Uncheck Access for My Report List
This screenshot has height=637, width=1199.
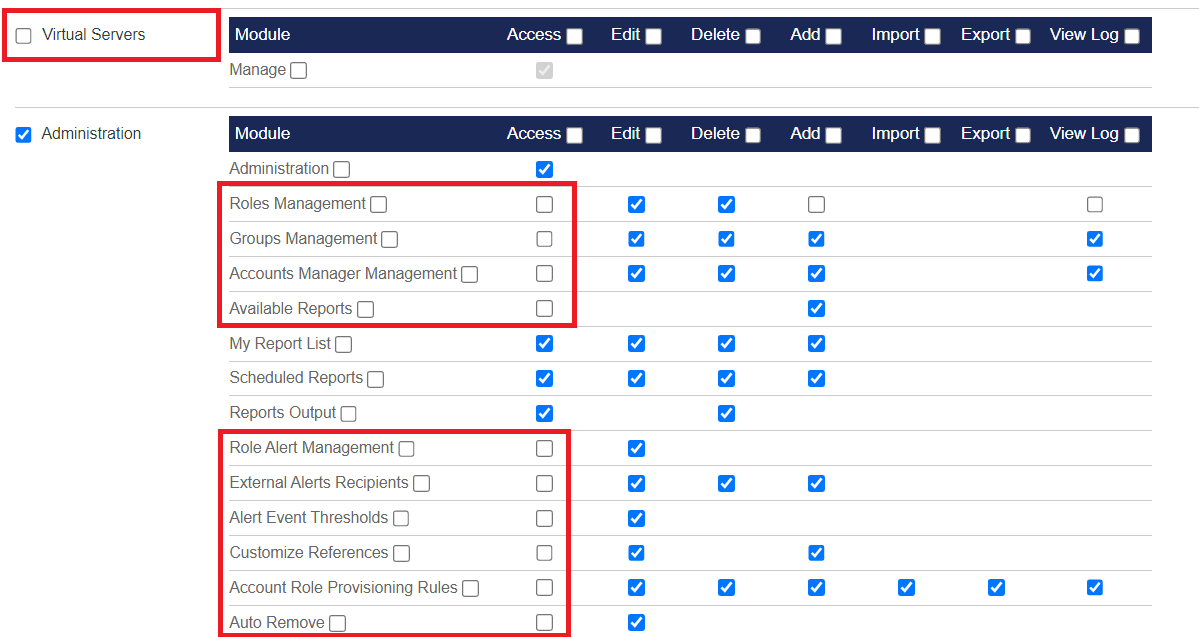click(x=544, y=343)
